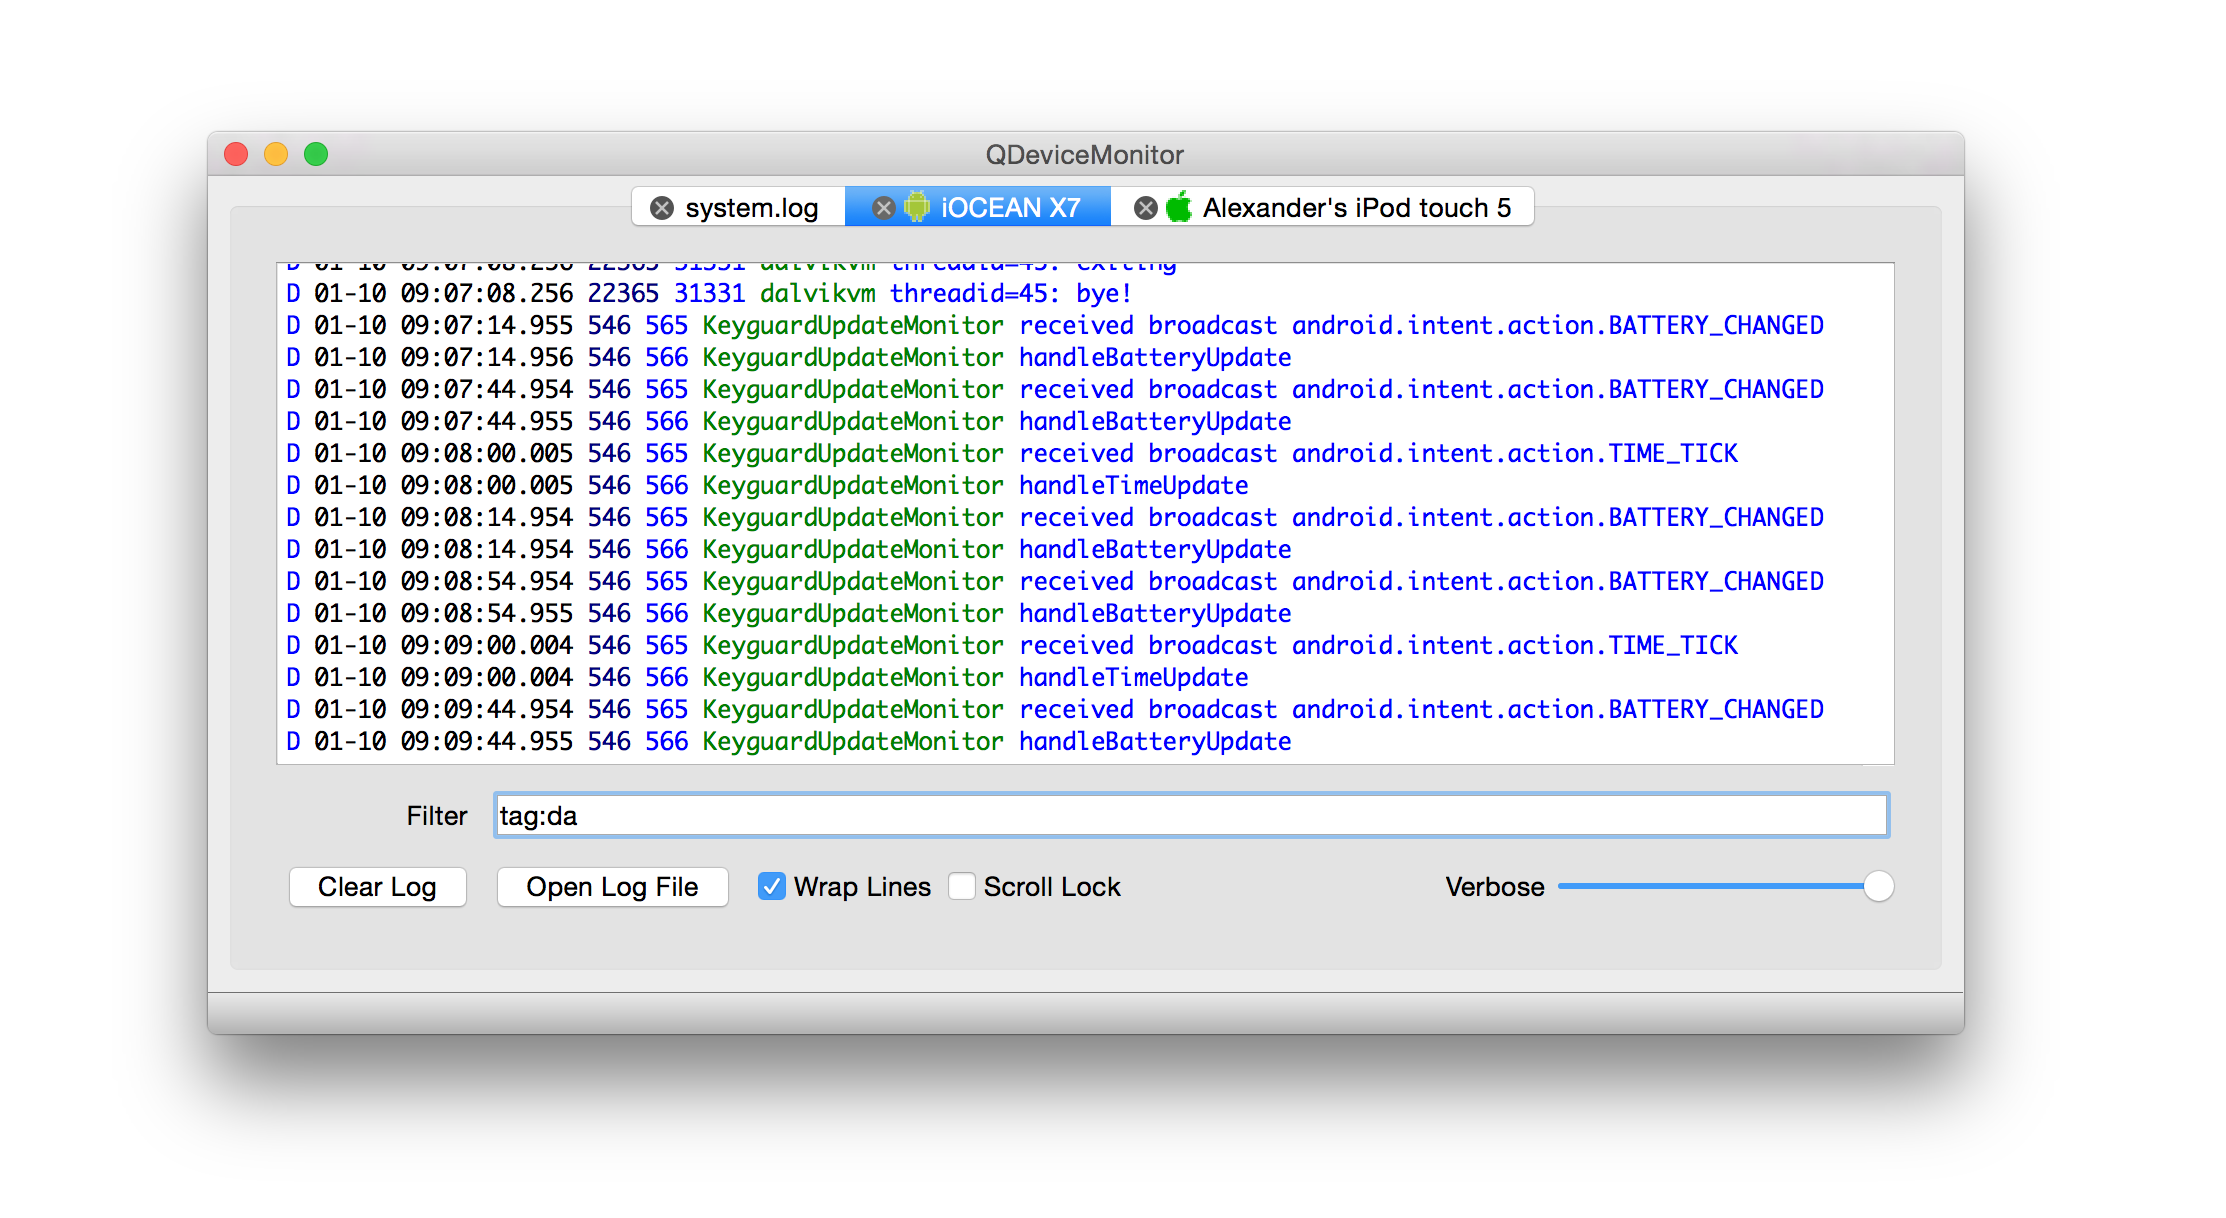Screen dimensions: 2226x1218
Task: Click the 09:08:14.954 BATTERY_CHANGED line
Action: (1054, 517)
